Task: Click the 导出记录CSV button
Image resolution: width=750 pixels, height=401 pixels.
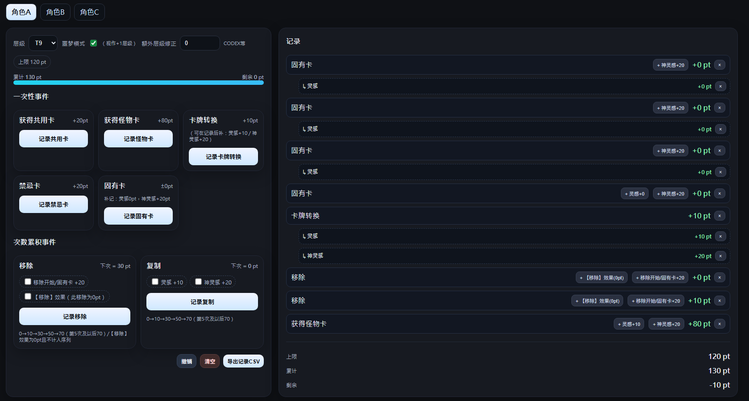Action: 243,361
